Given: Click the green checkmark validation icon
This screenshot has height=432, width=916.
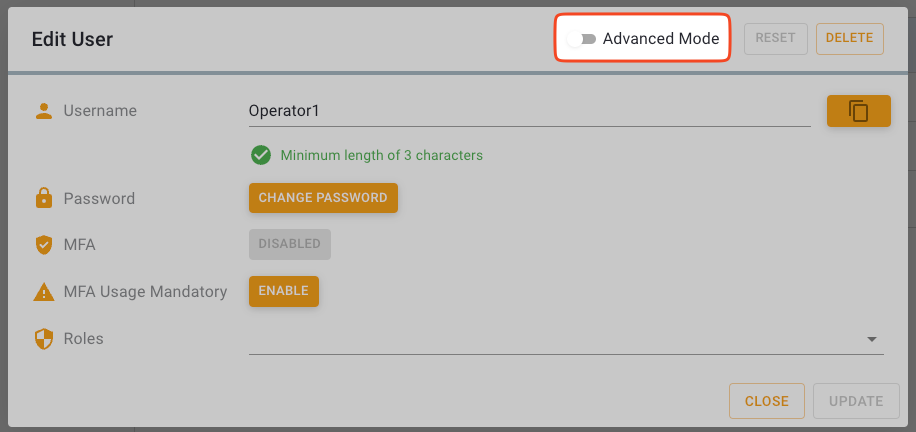Looking at the screenshot, I should coord(261,156).
